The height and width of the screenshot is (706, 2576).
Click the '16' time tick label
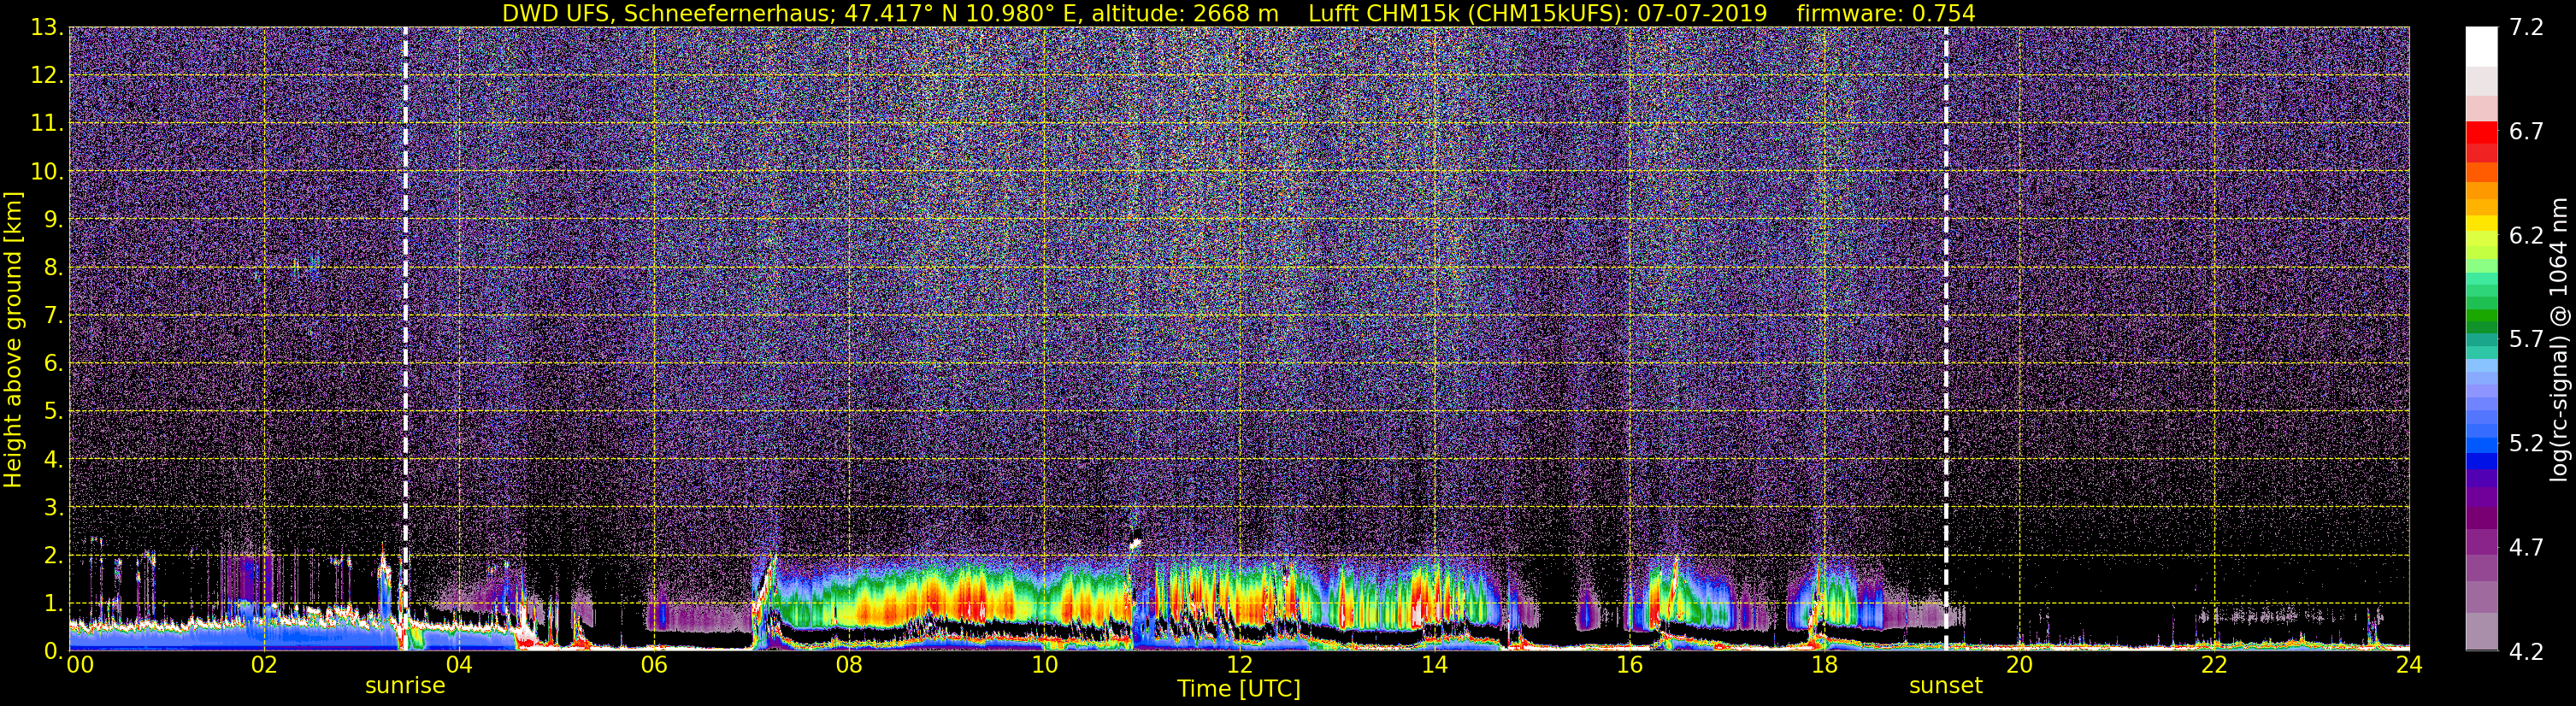click(1629, 666)
